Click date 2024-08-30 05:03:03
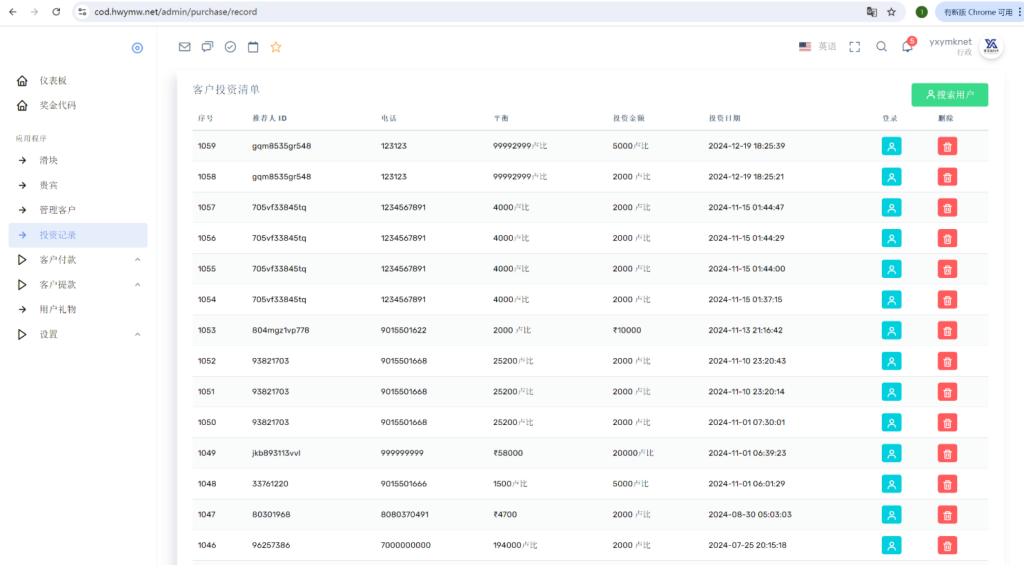 pyautogui.click(x=750, y=514)
